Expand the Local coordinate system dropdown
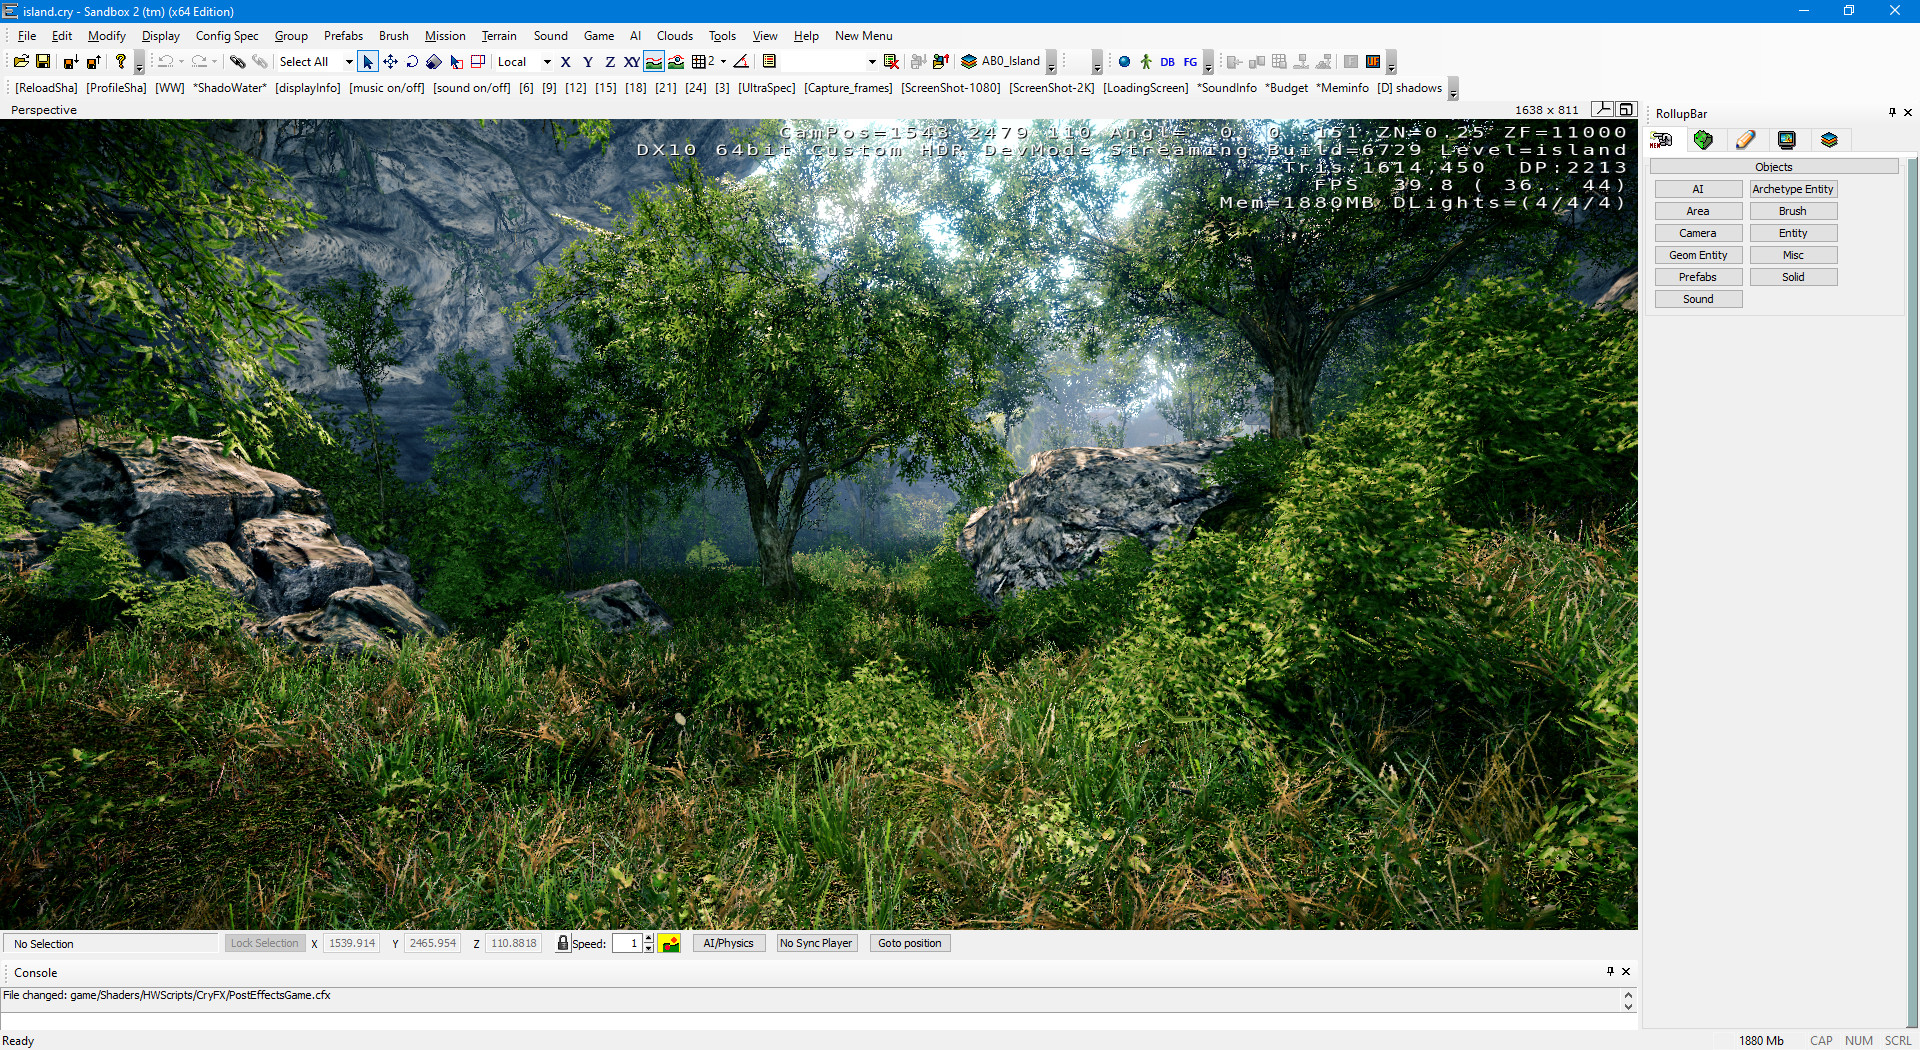The image size is (1920, 1050). 547,62
